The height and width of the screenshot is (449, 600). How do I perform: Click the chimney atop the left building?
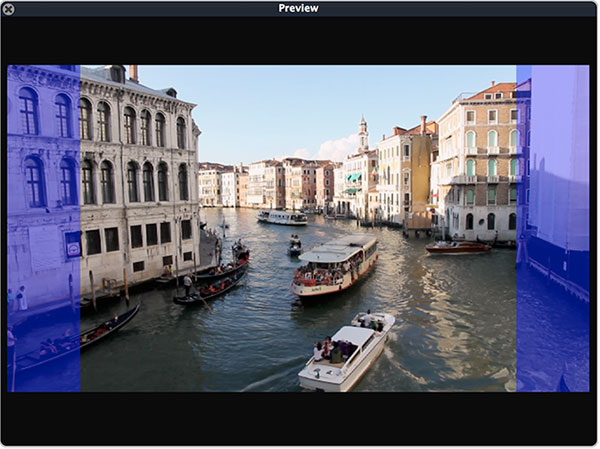pos(134,73)
